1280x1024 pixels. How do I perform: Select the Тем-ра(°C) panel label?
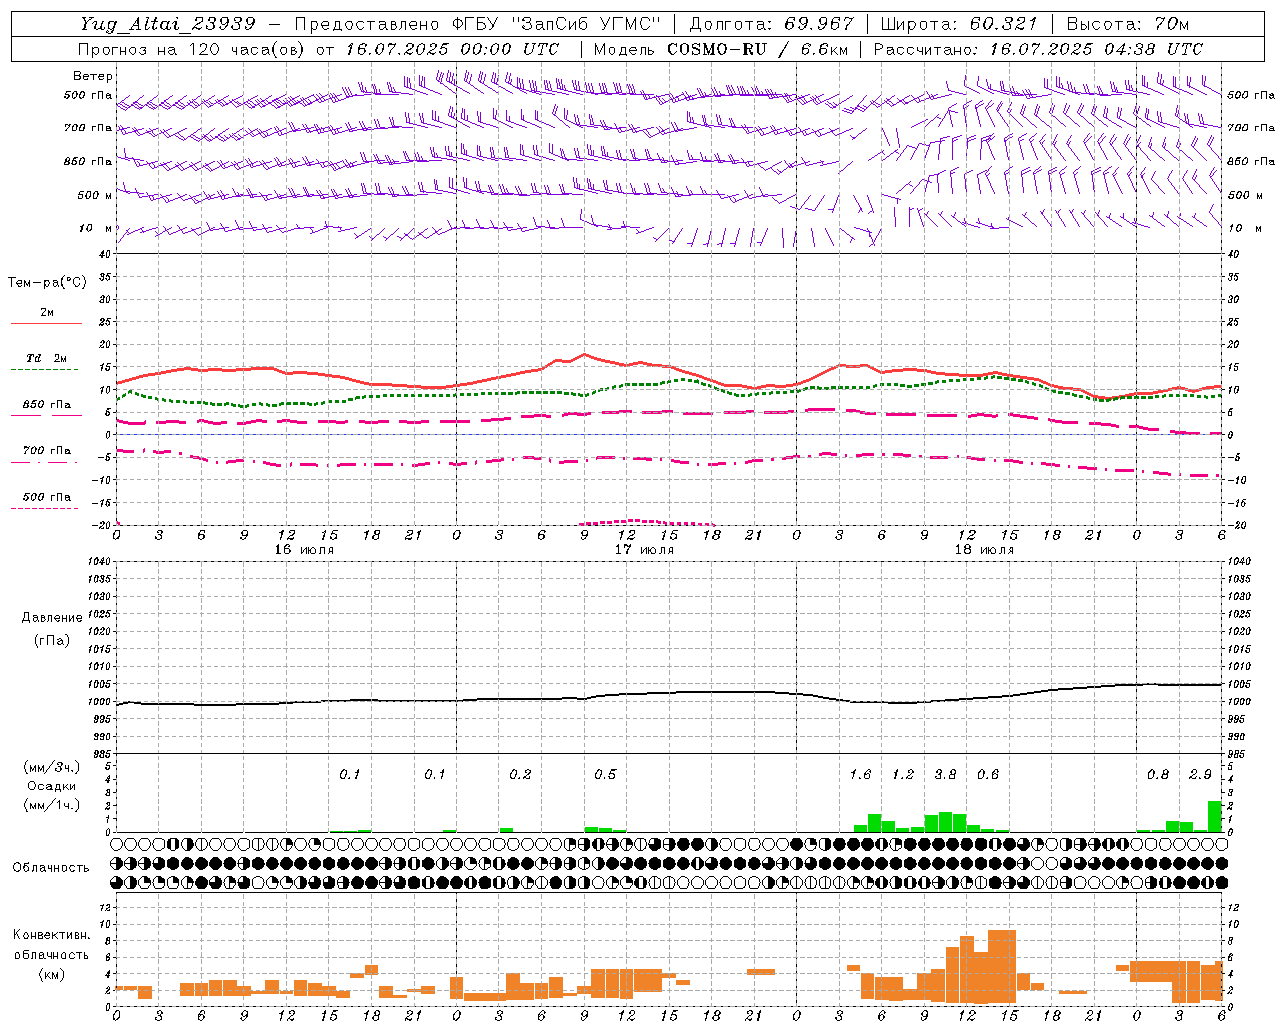[x=47, y=283]
